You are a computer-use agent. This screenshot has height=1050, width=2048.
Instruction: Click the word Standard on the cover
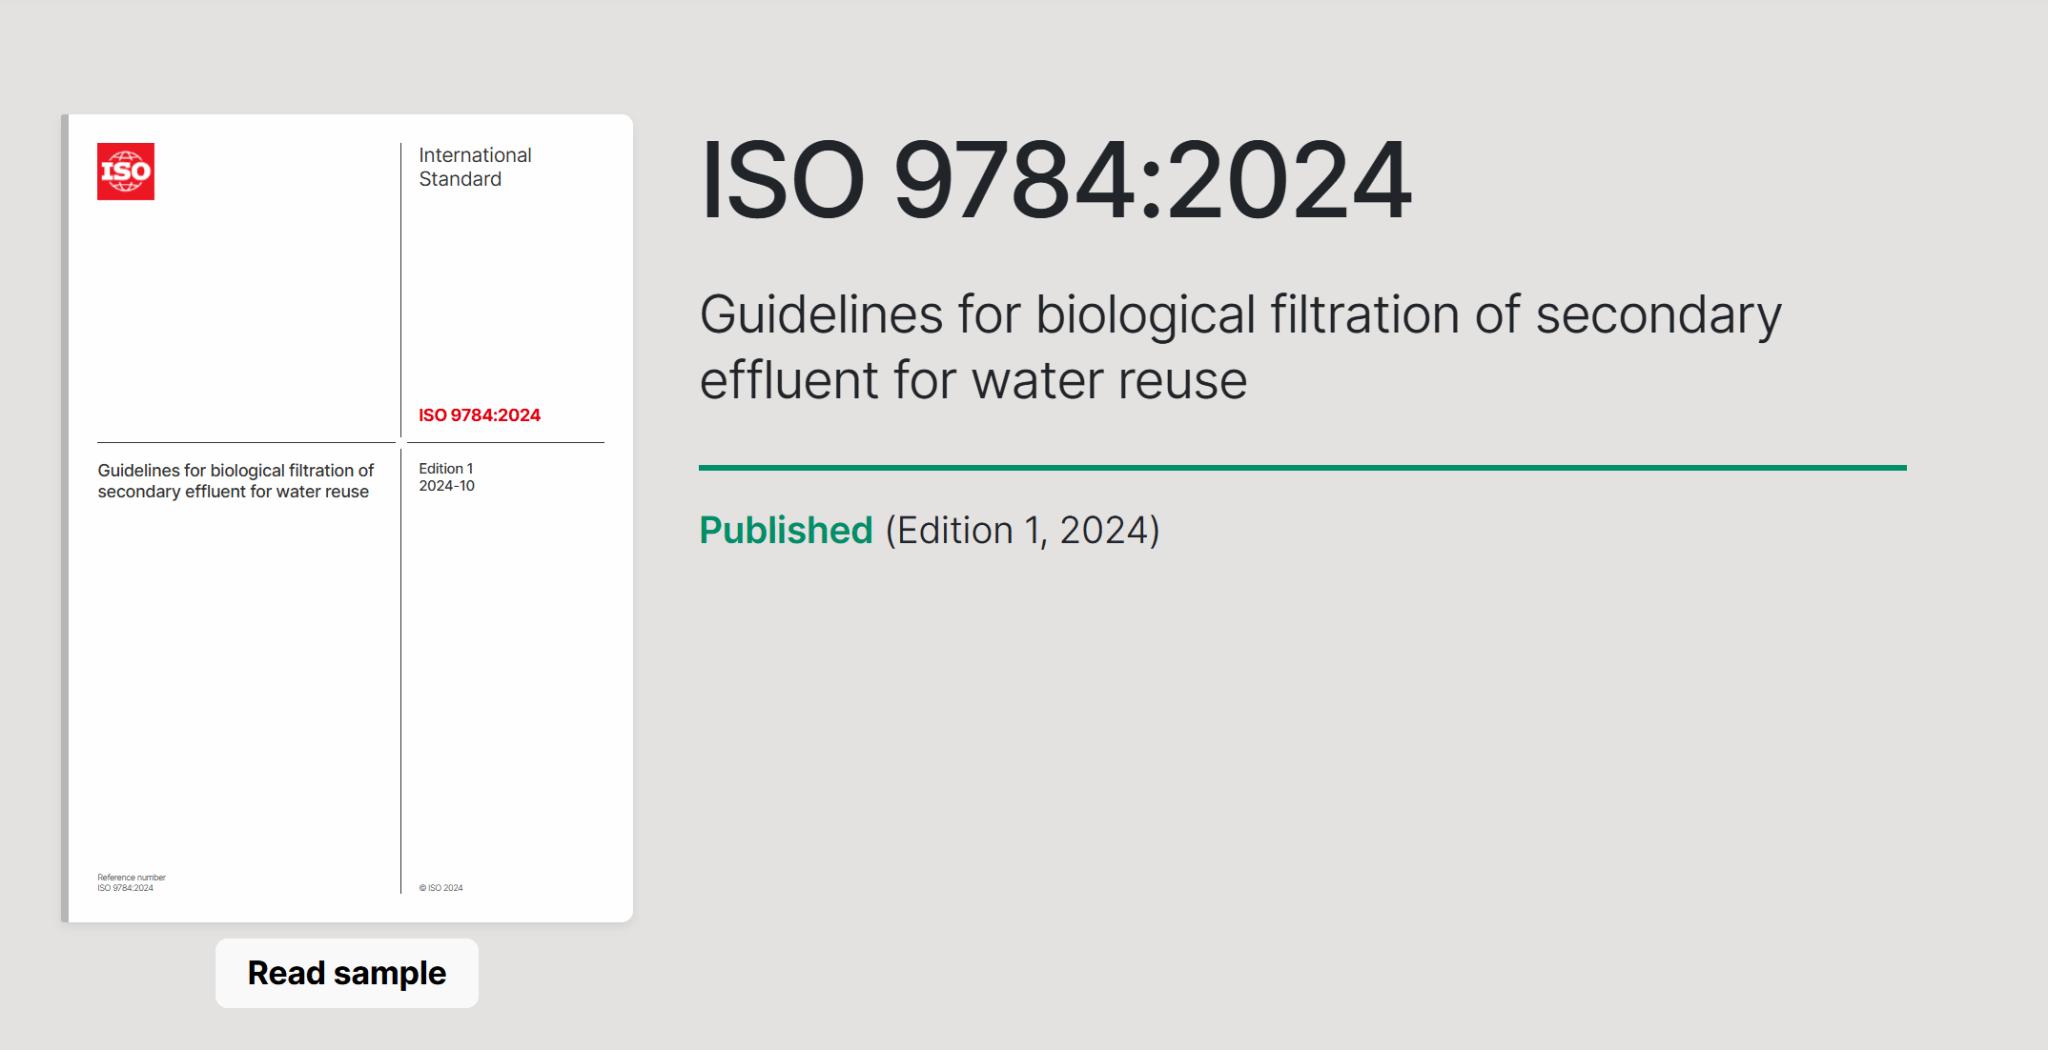point(460,180)
